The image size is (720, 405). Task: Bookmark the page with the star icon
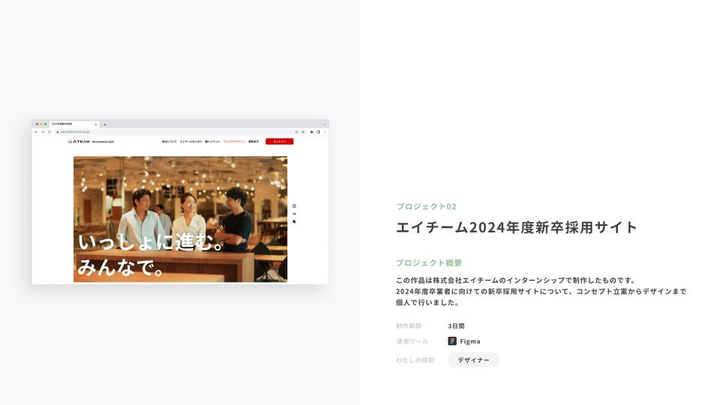click(x=303, y=132)
